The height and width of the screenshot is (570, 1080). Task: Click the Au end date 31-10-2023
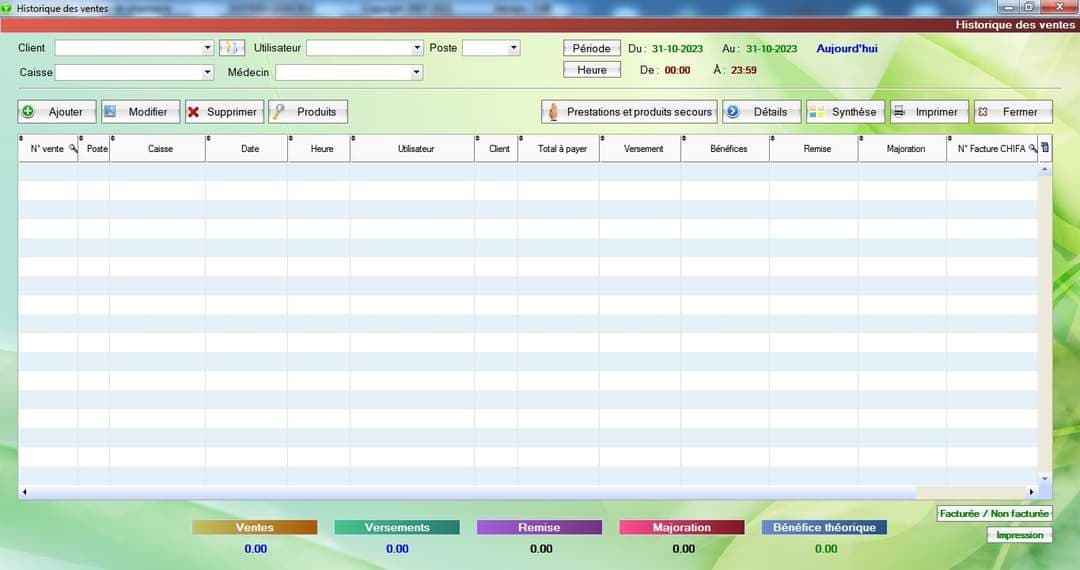771,48
